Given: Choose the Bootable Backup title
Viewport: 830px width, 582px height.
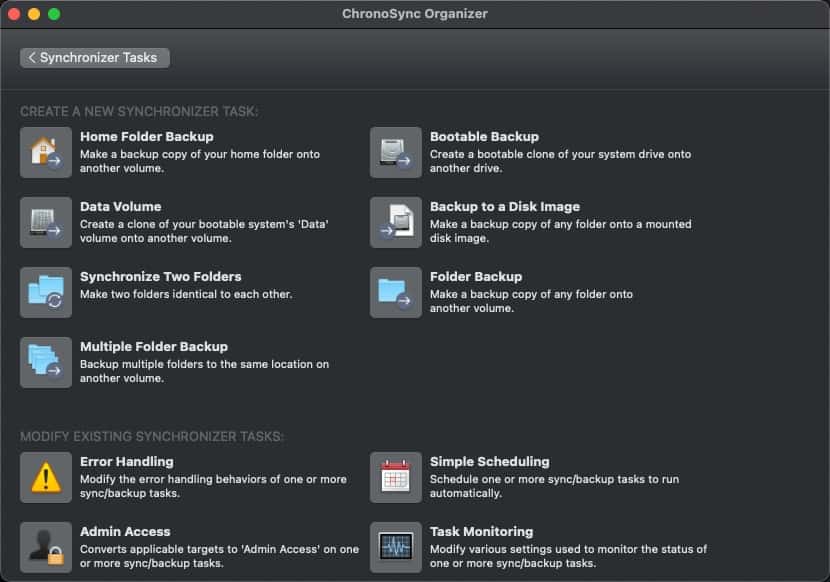Looking at the screenshot, I should 484,137.
